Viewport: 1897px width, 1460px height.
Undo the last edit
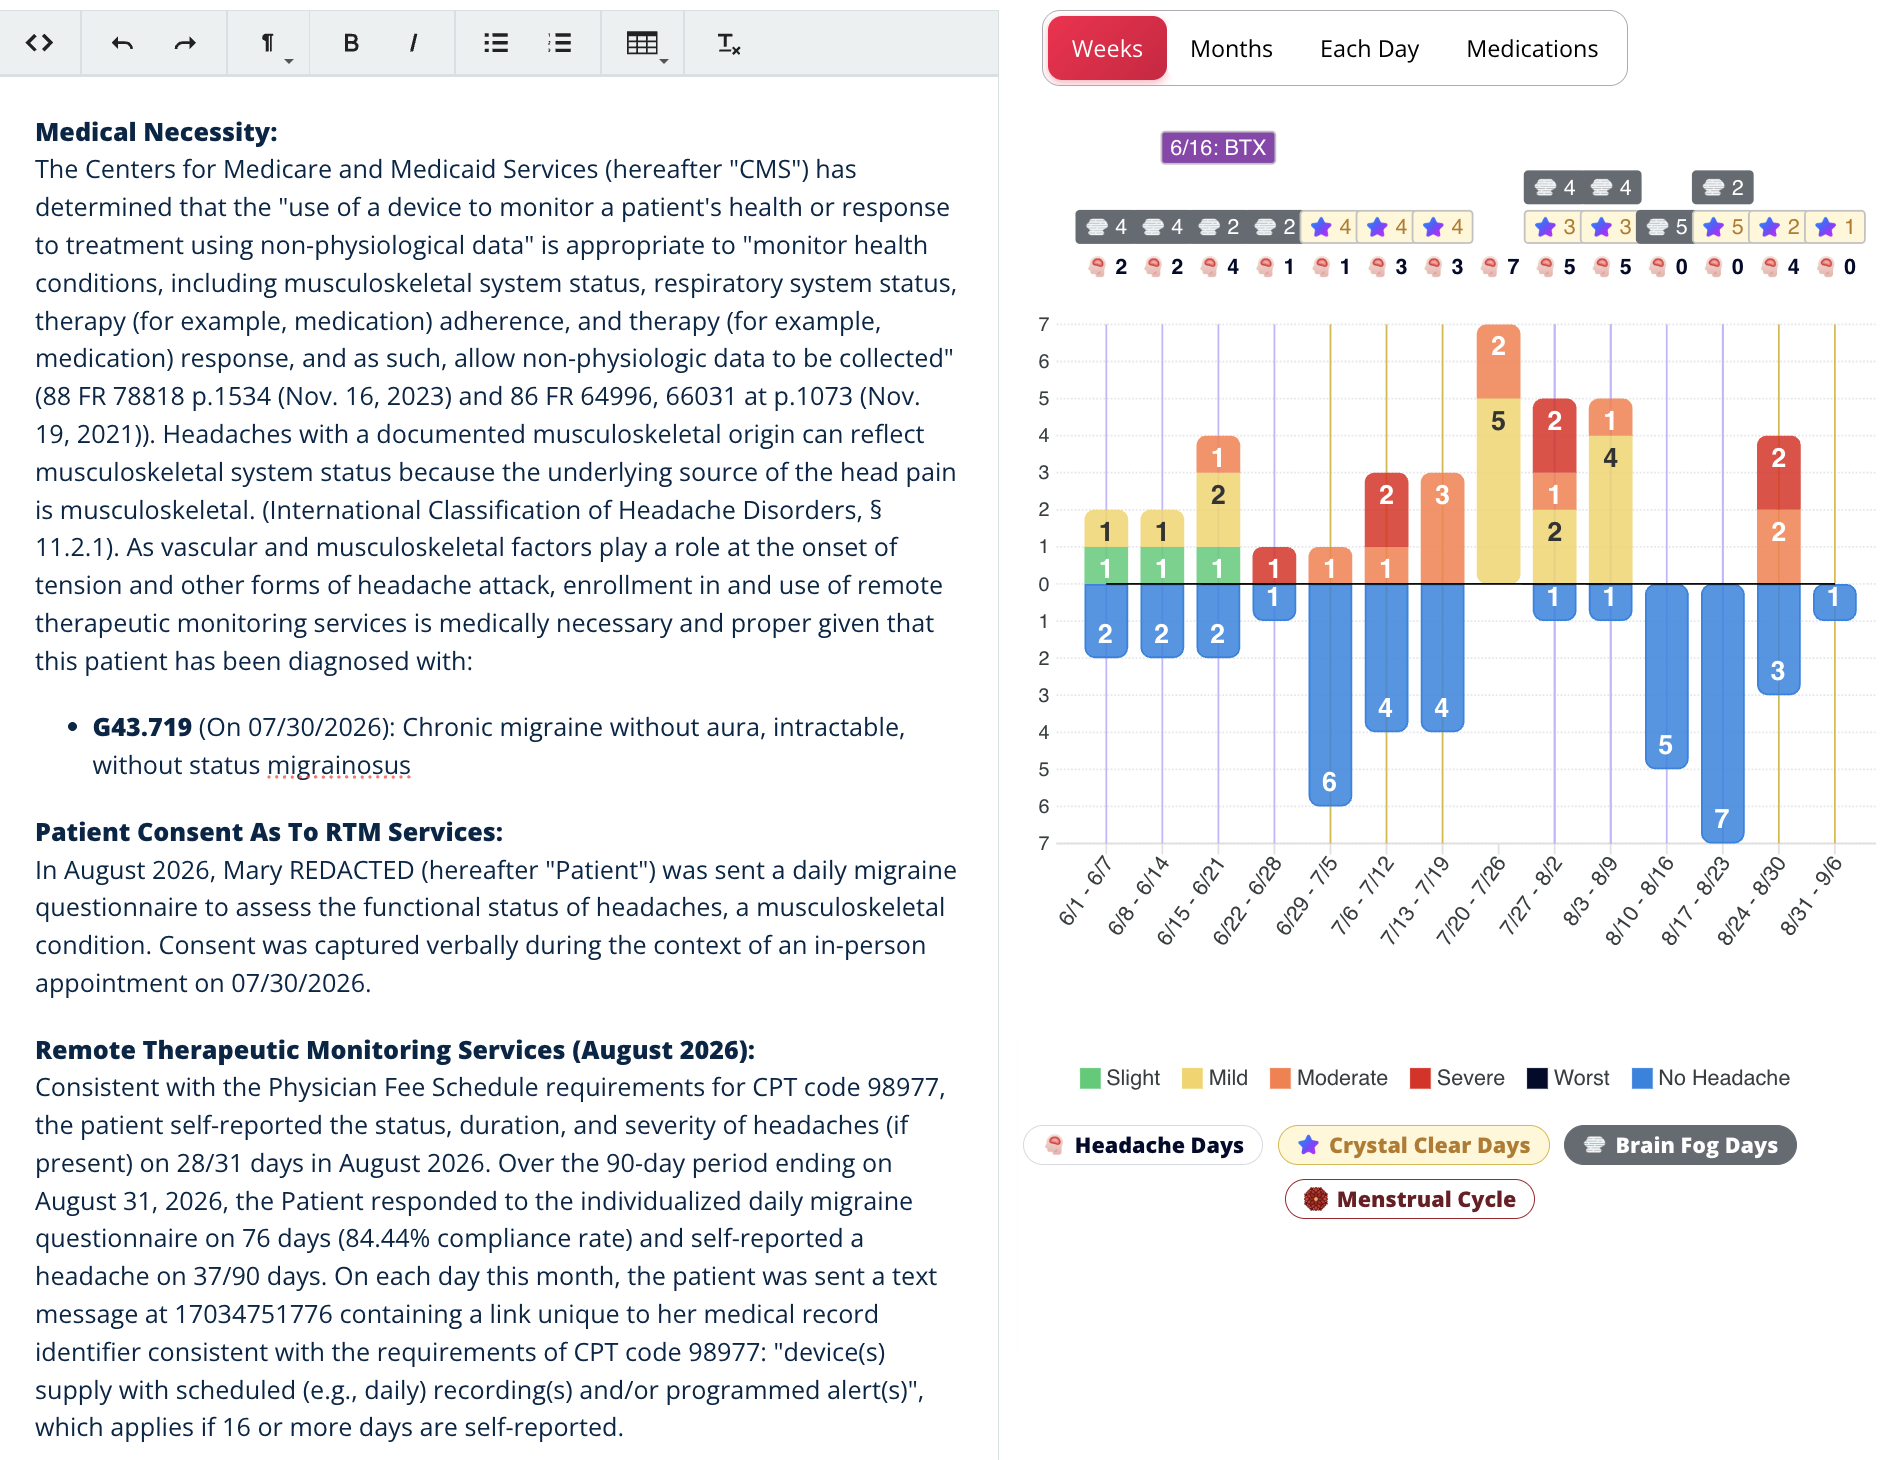[122, 43]
